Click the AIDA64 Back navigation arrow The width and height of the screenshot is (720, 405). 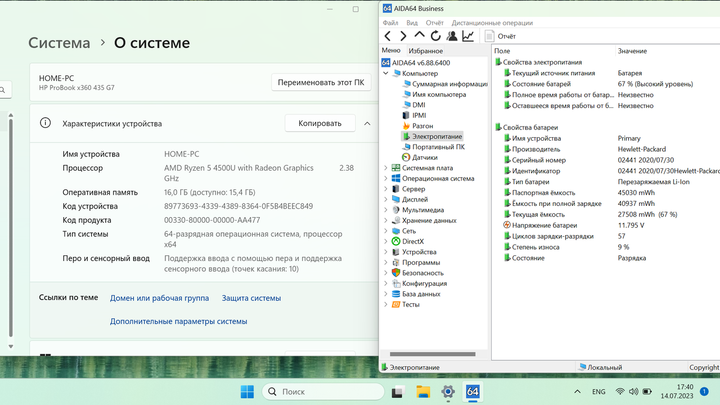click(388, 36)
